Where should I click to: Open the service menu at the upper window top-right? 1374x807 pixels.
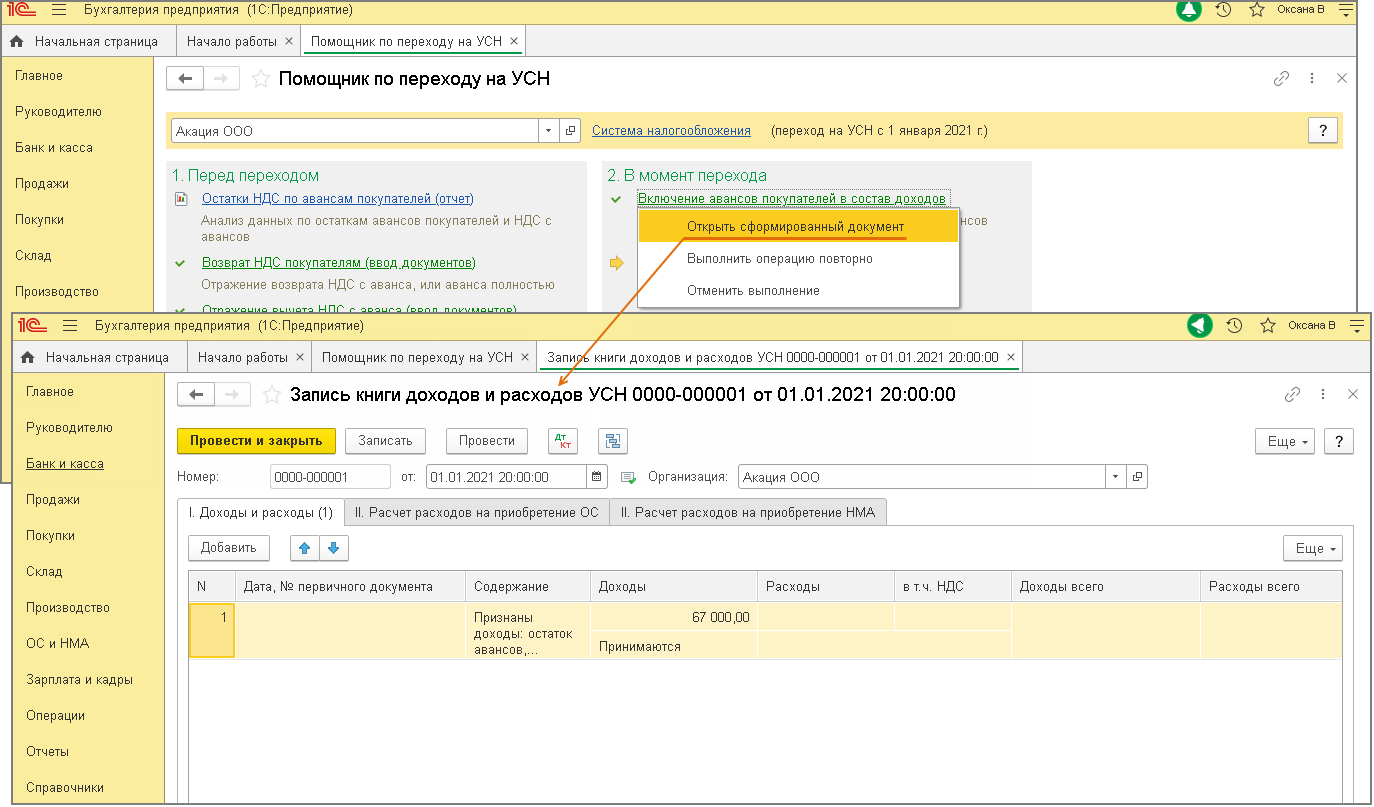1346,10
